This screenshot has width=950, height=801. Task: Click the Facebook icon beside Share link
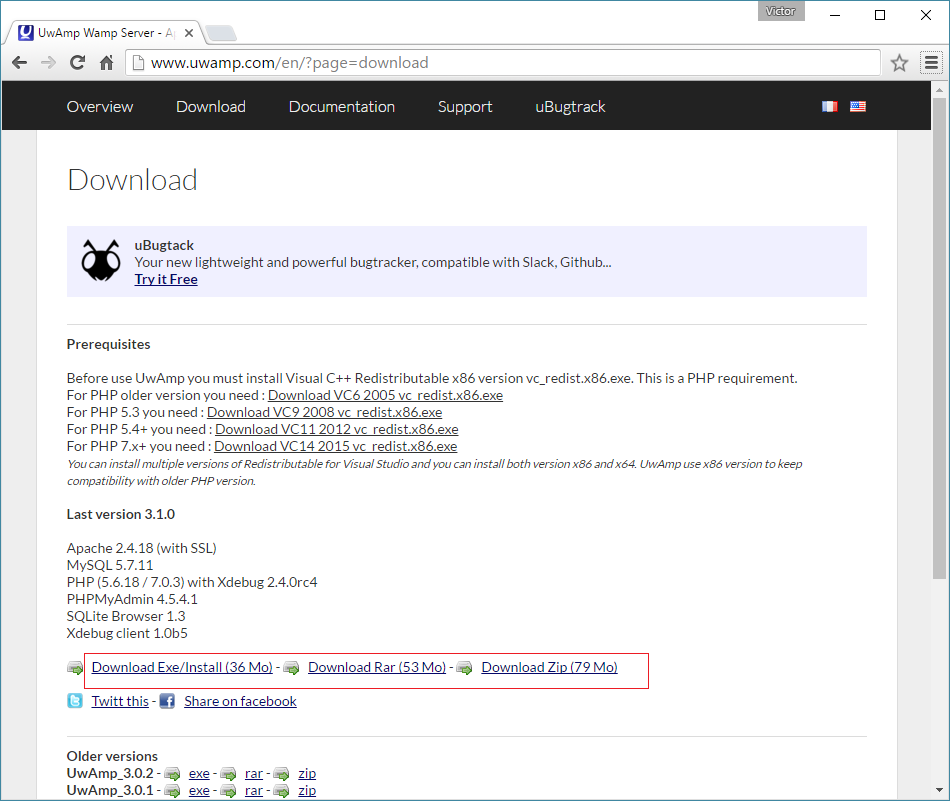tap(167, 701)
